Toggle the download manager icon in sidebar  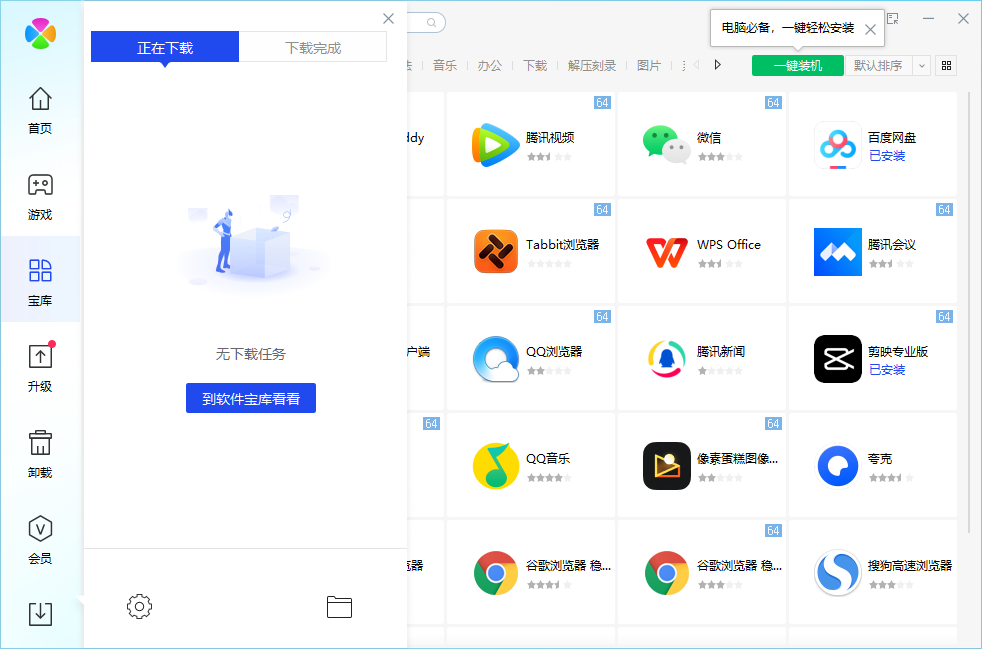(x=40, y=614)
